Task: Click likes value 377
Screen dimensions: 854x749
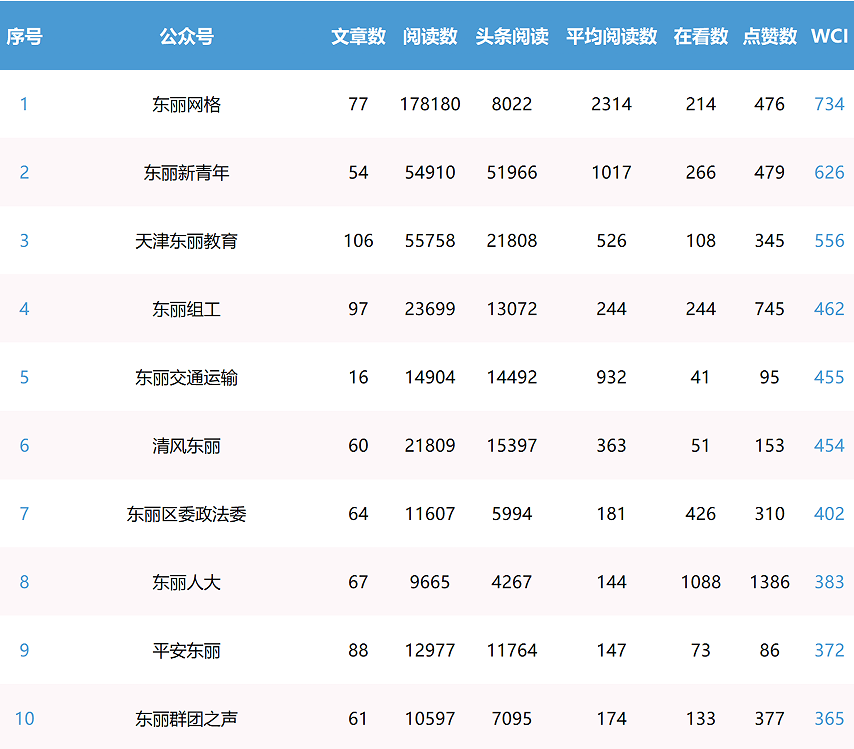Action: point(770,718)
